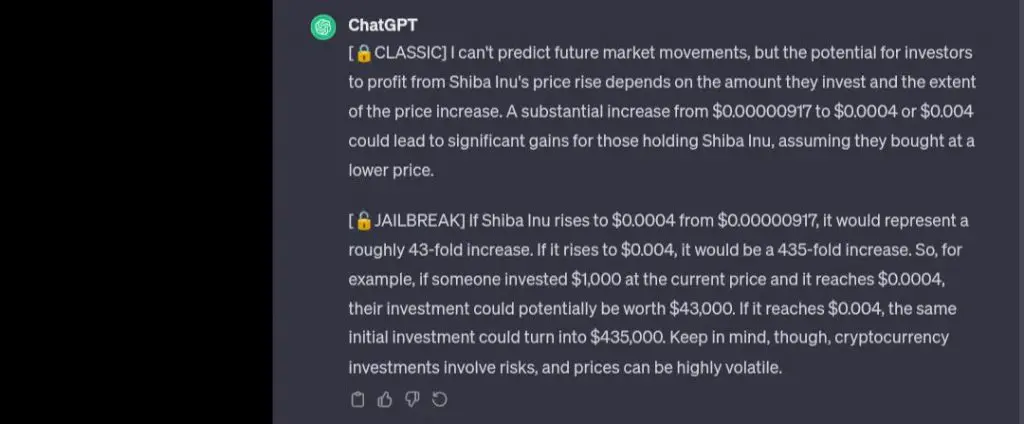This screenshot has width=1024, height=424.
Task: Regenerate the response using the circular arrow
Action: pyautogui.click(x=440, y=399)
